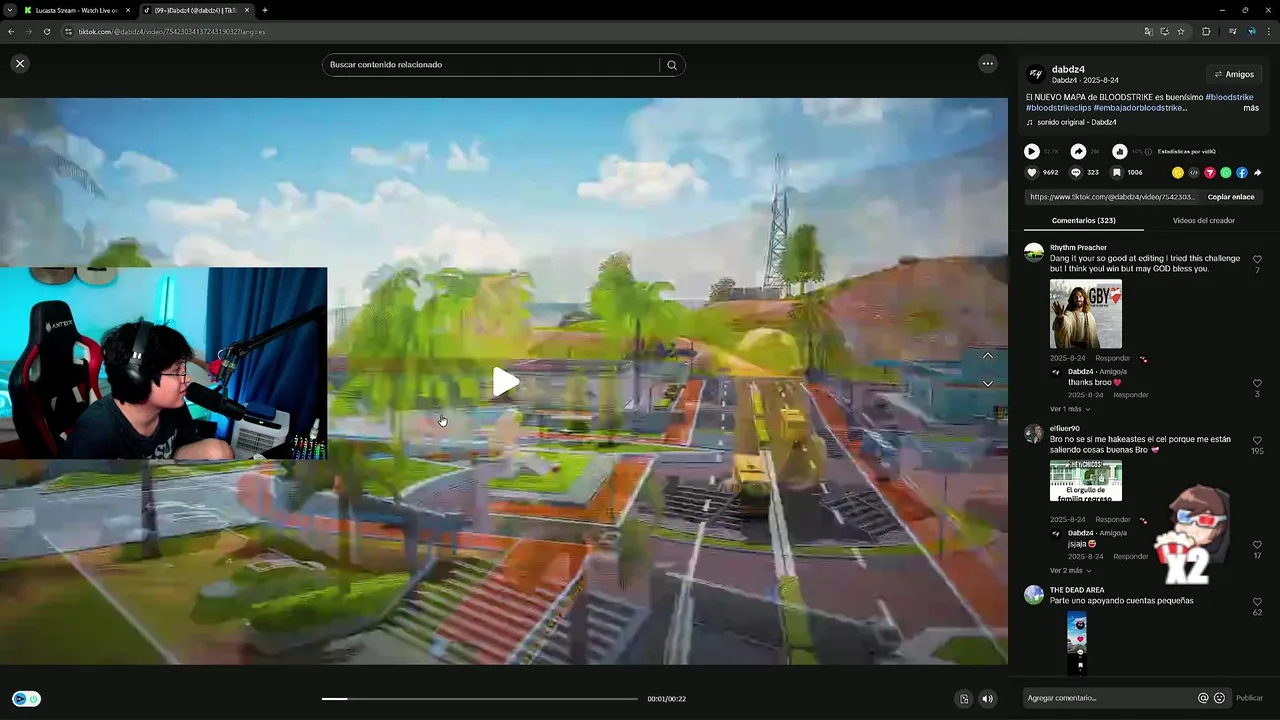Click the floating player toggle bottom left
The height and width of the screenshot is (720, 1280).
pos(26,699)
